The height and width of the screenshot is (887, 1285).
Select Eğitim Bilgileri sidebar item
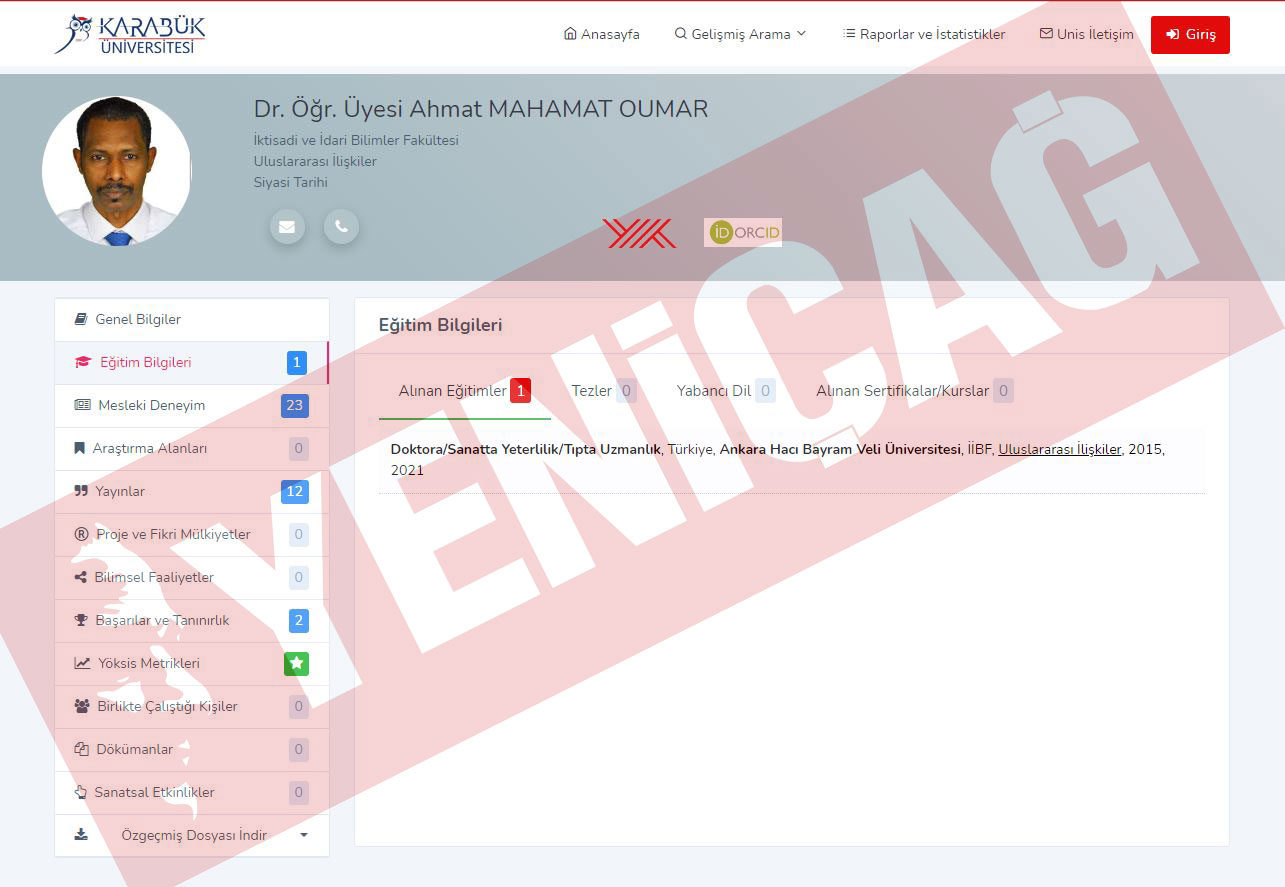[x=192, y=363]
